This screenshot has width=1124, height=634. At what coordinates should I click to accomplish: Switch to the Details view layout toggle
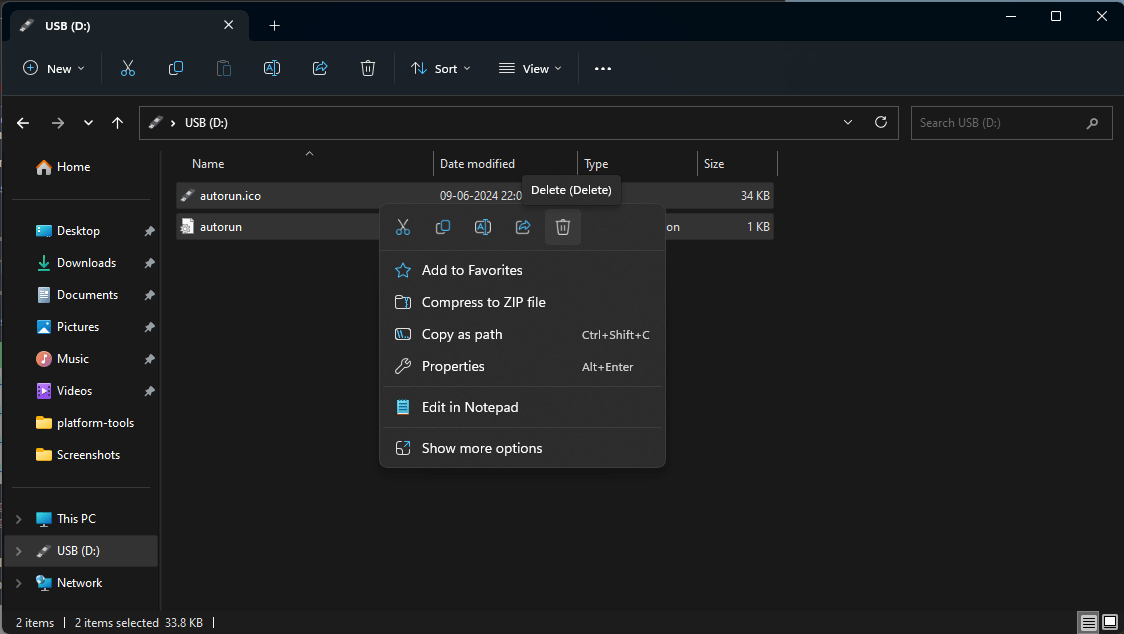tap(1087, 622)
